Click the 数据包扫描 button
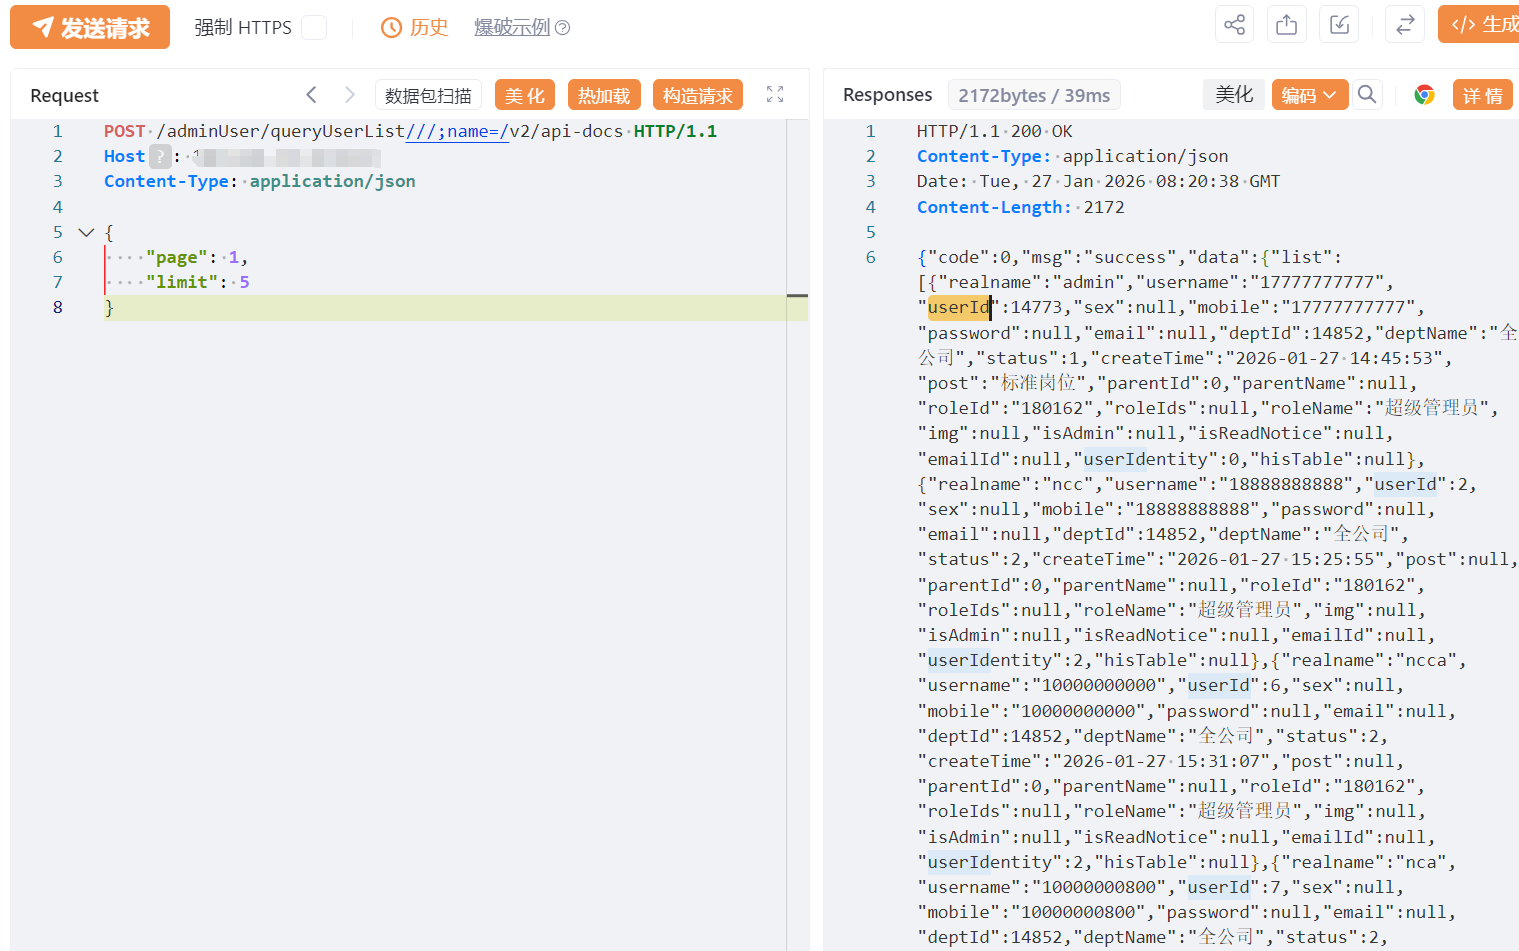The width and height of the screenshot is (1519, 951). click(428, 95)
